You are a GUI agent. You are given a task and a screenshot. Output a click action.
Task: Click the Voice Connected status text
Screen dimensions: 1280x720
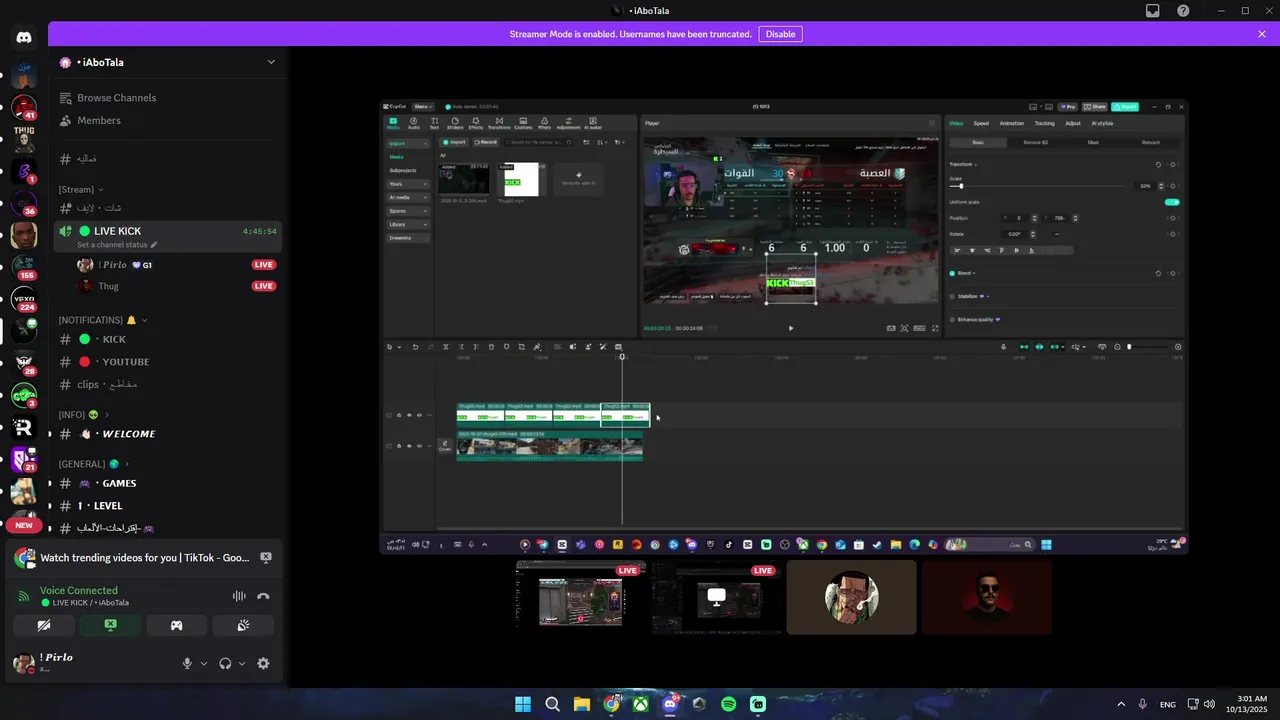(x=79, y=590)
